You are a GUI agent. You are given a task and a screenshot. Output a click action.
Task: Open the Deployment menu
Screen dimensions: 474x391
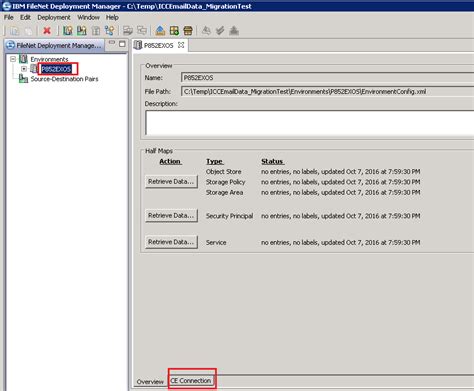[x=54, y=17]
